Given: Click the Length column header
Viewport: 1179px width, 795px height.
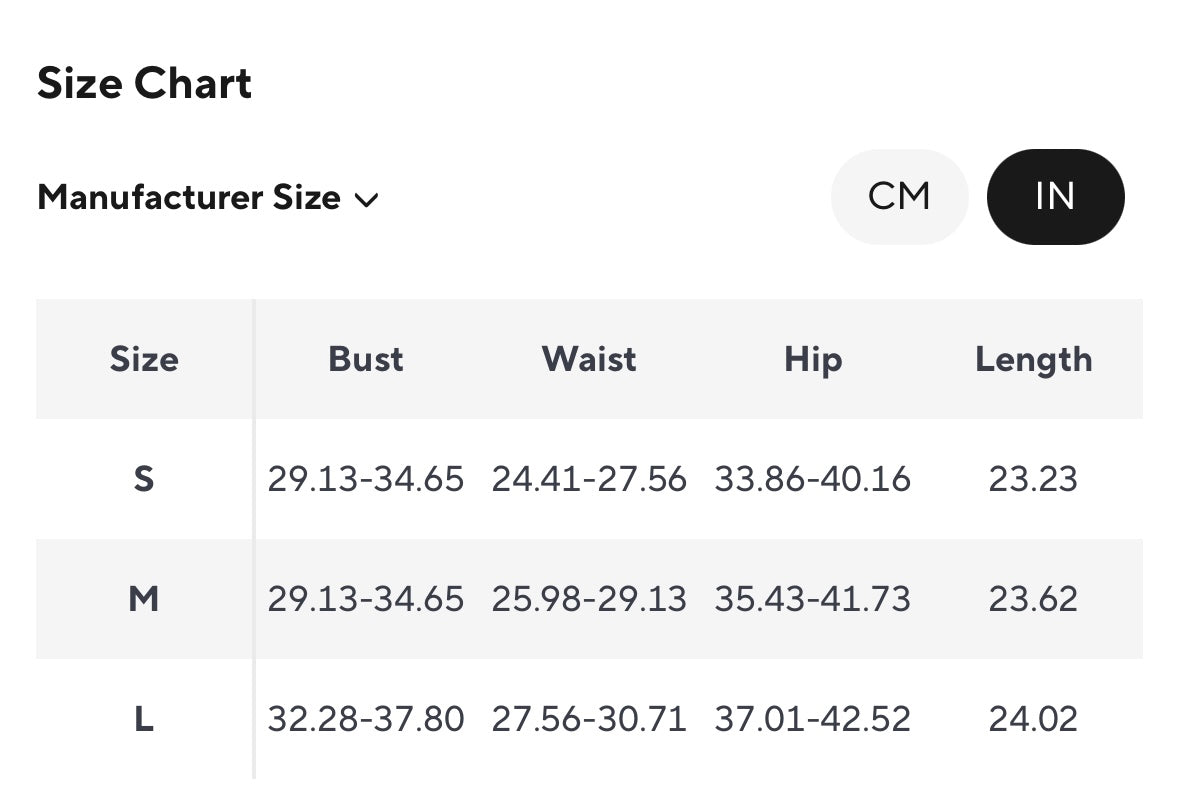Looking at the screenshot, I should [1033, 359].
